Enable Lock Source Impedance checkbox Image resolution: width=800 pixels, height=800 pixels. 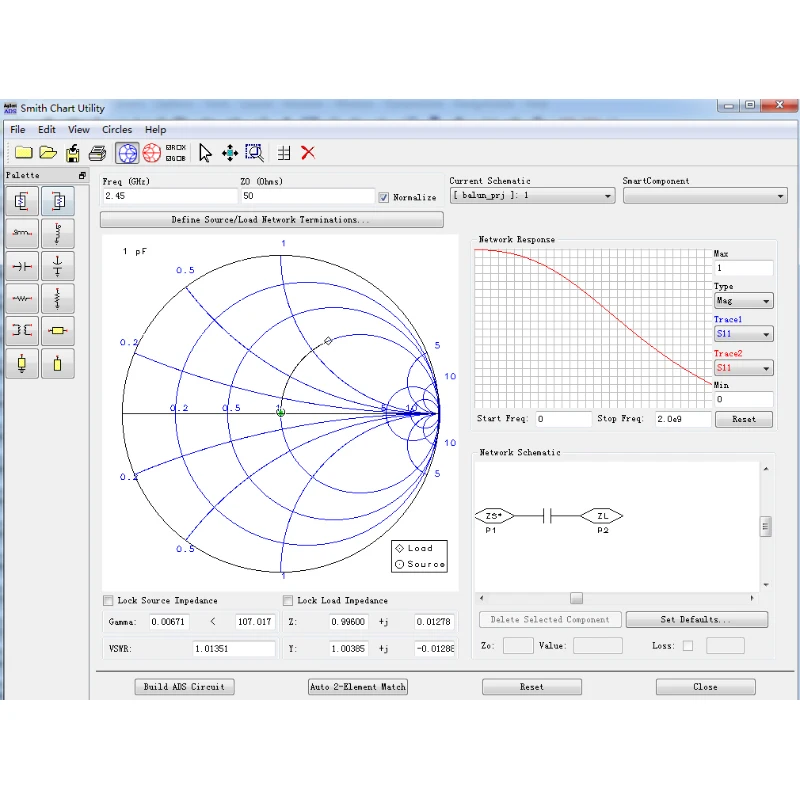click(x=108, y=601)
